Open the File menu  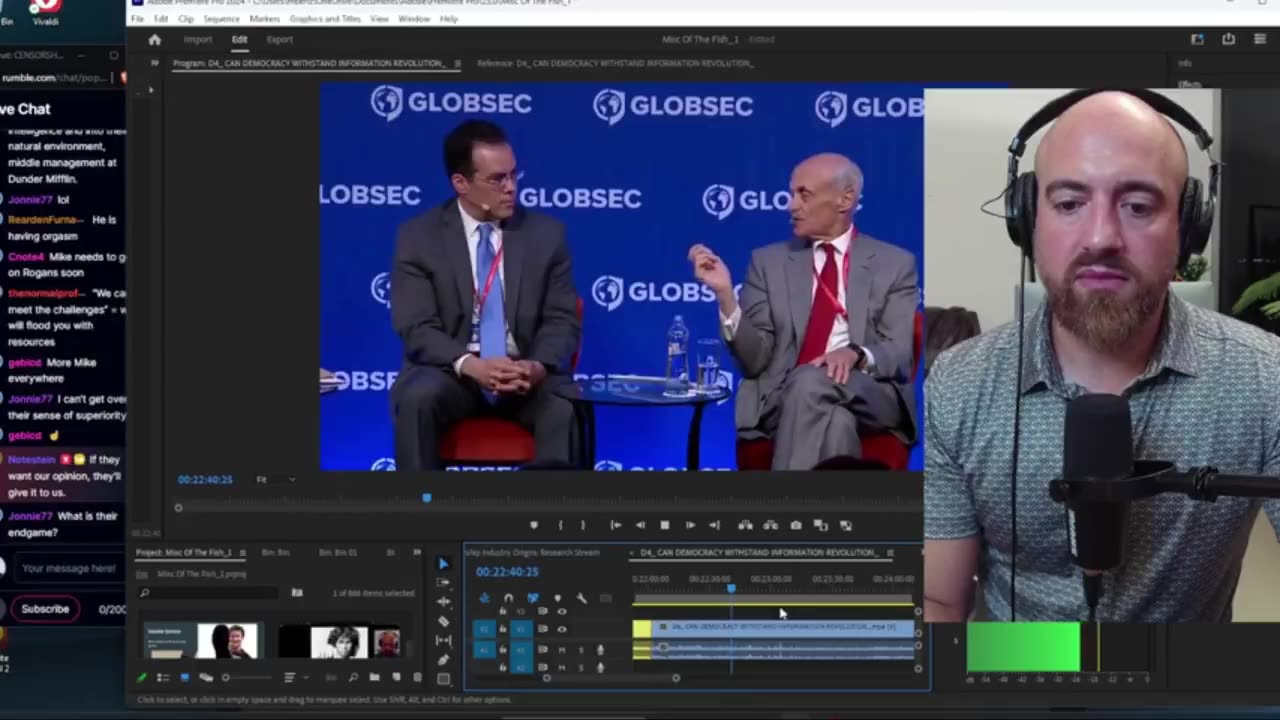(137, 19)
